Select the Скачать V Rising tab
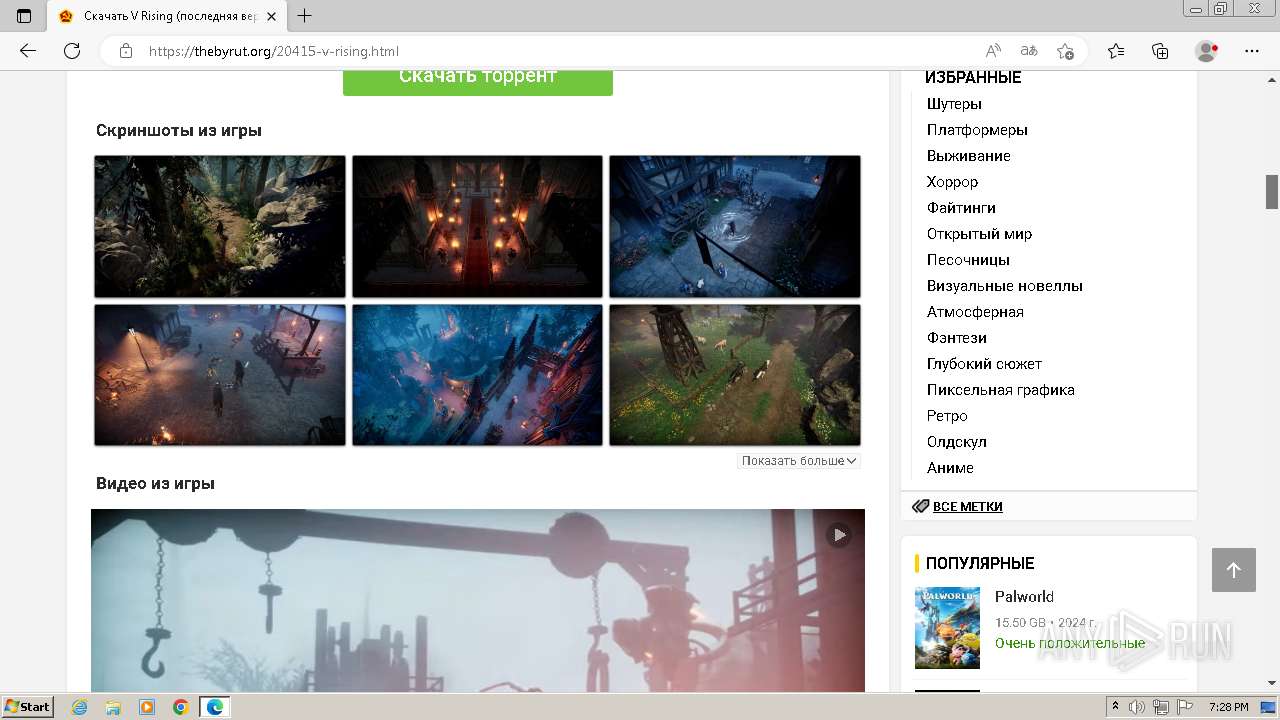 (167, 16)
